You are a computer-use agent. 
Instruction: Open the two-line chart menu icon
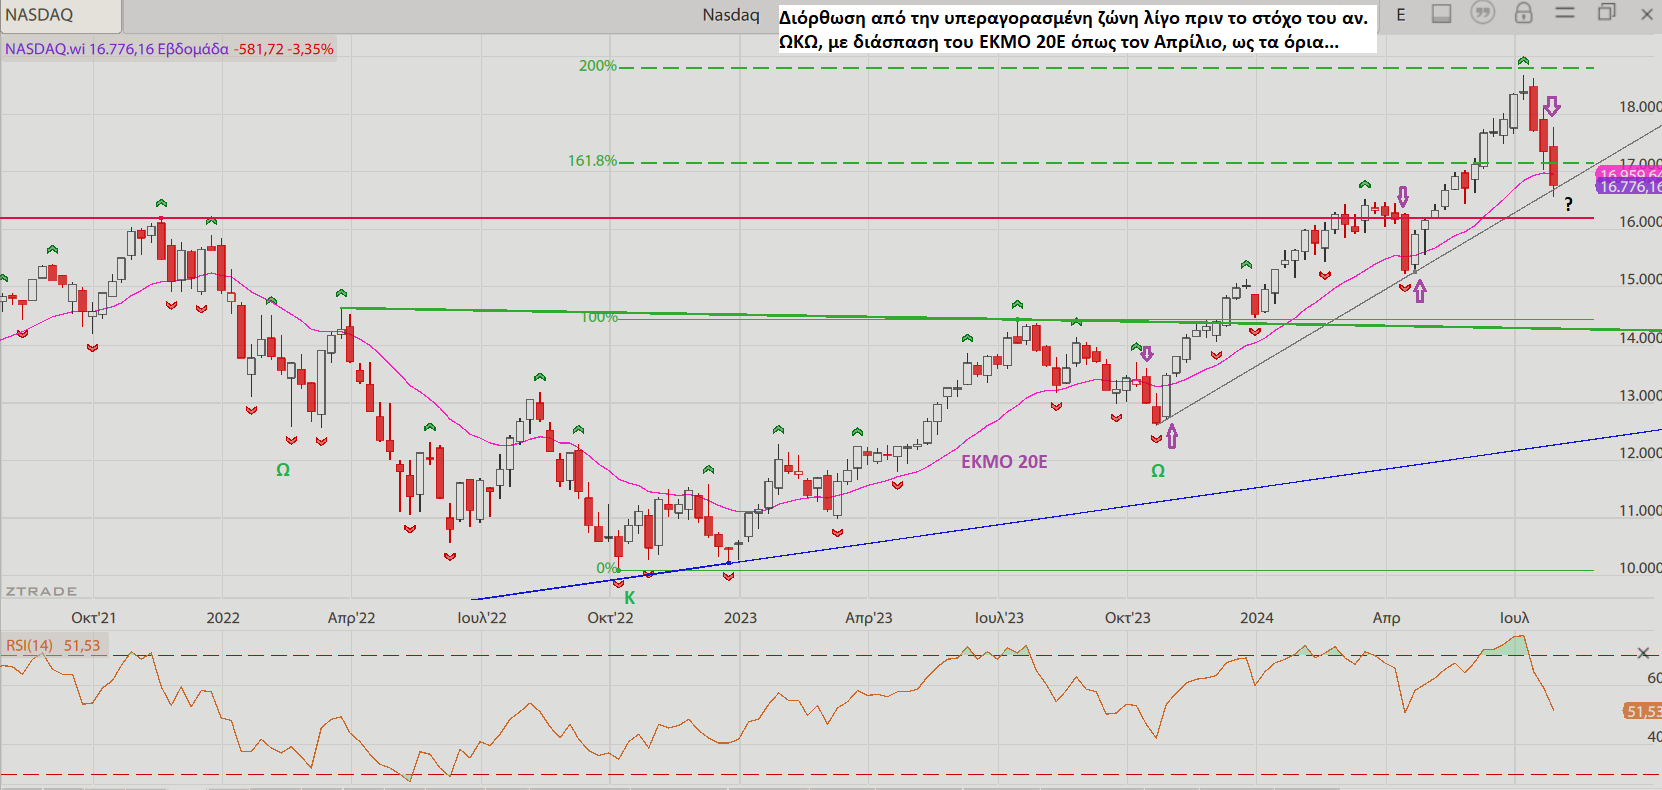tap(1565, 13)
